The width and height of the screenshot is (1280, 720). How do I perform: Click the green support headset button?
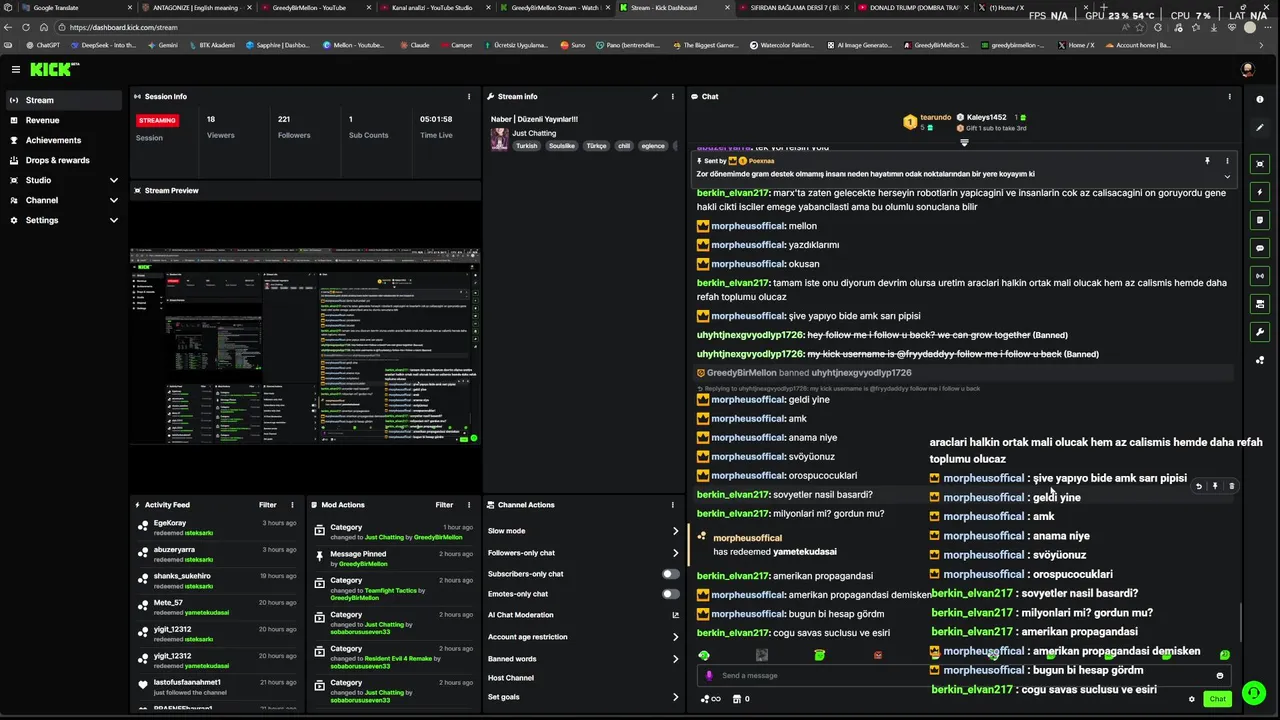click(1253, 693)
